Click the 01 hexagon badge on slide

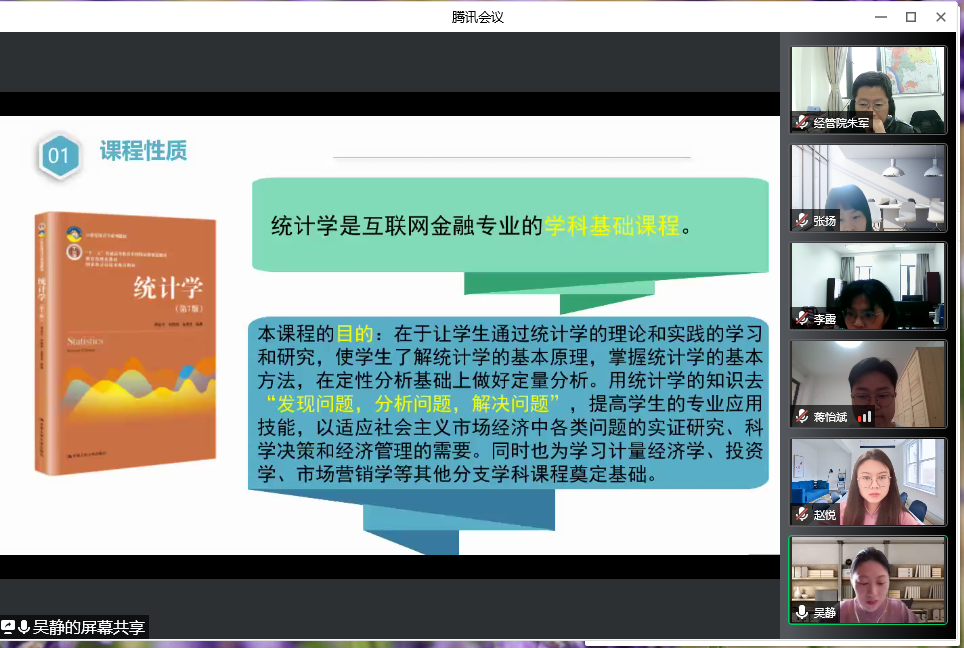click(x=59, y=156)
